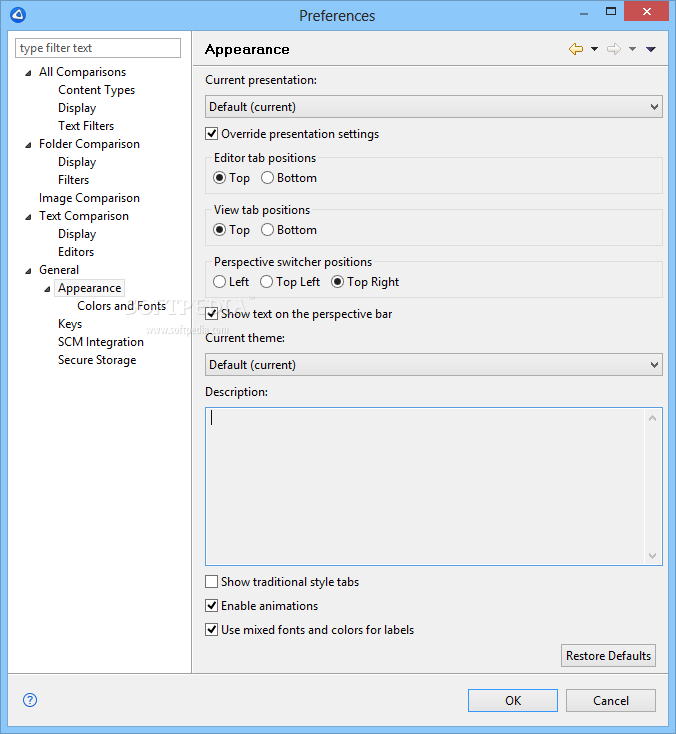Click Description scrollbar down arrow

pos(653,555)
